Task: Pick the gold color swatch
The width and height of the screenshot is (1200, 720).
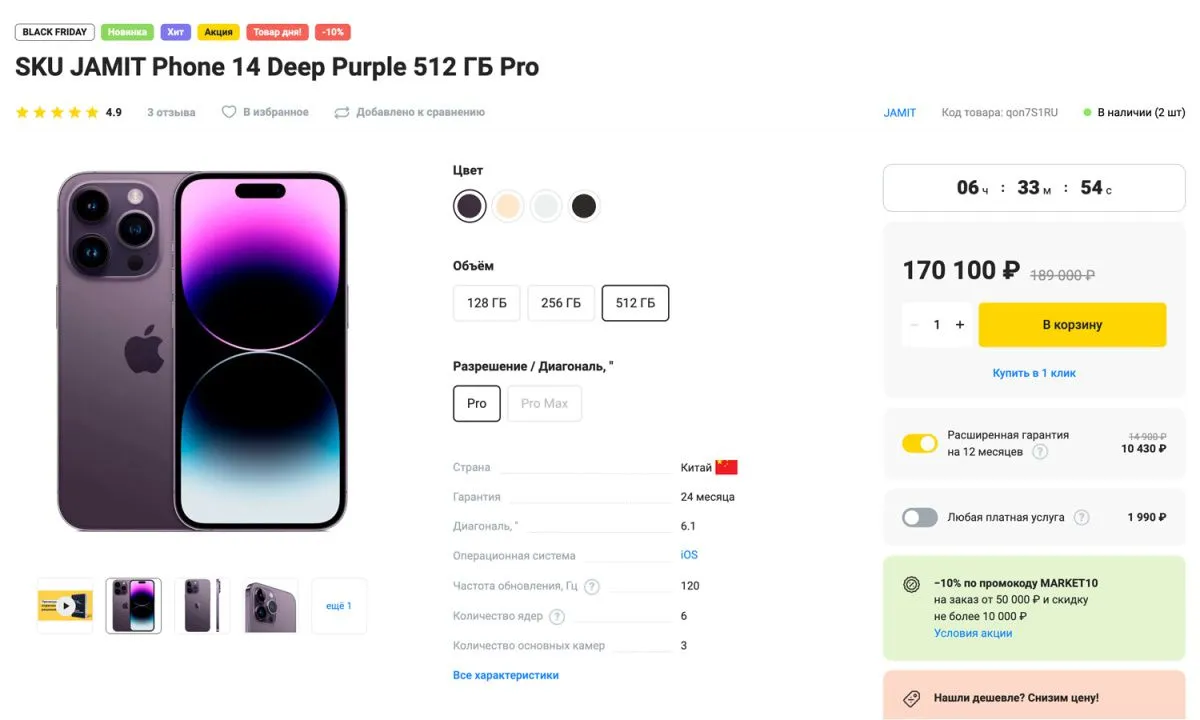Action: click(x=508, y=206)
